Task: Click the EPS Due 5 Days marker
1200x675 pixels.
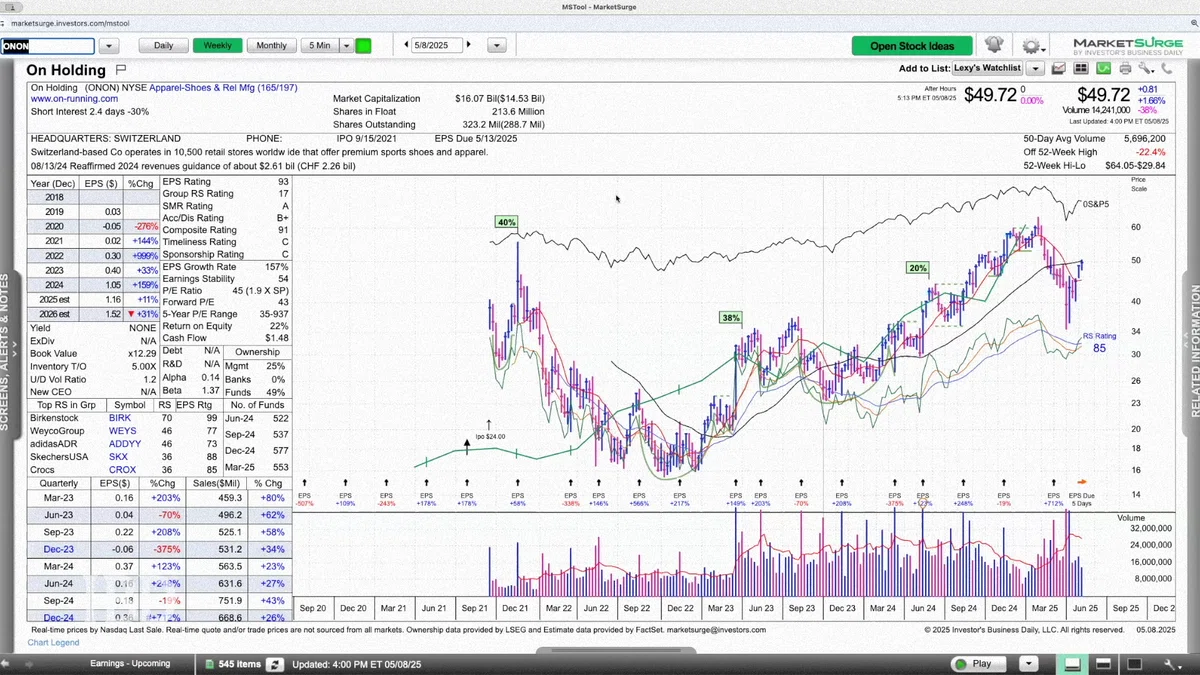Action: (1080, 492)
